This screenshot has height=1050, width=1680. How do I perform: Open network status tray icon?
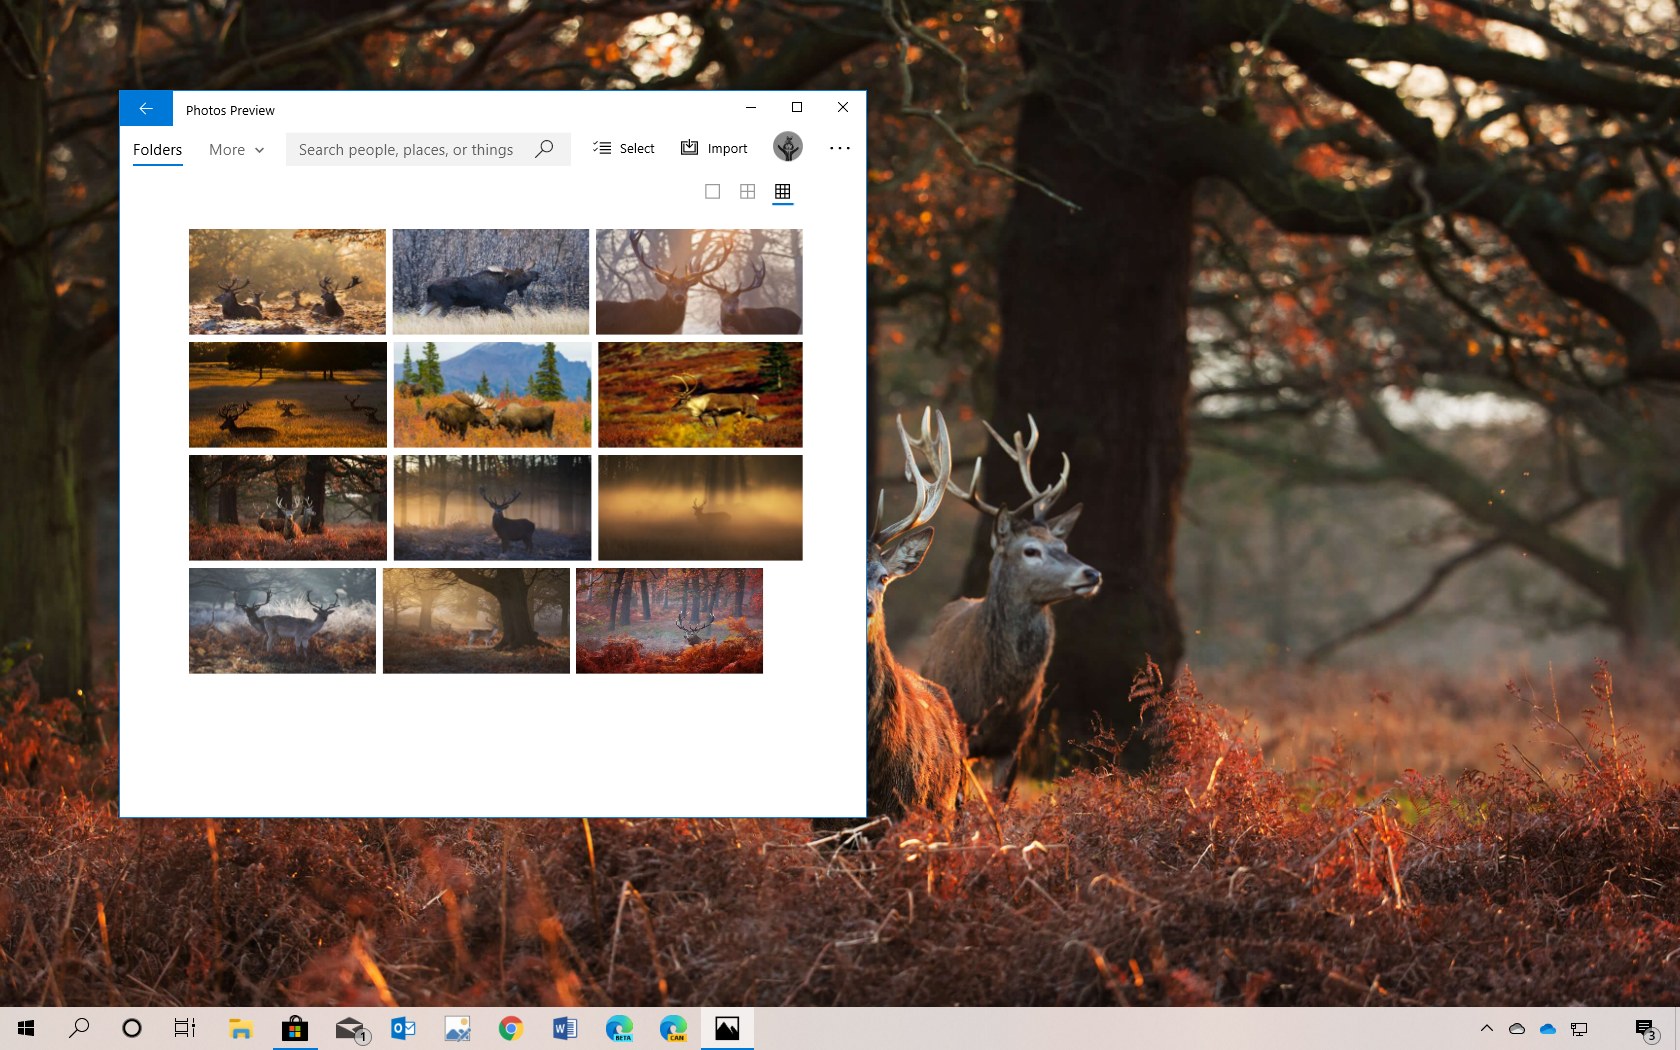pyautogui.click(x=1579, y=1028)
